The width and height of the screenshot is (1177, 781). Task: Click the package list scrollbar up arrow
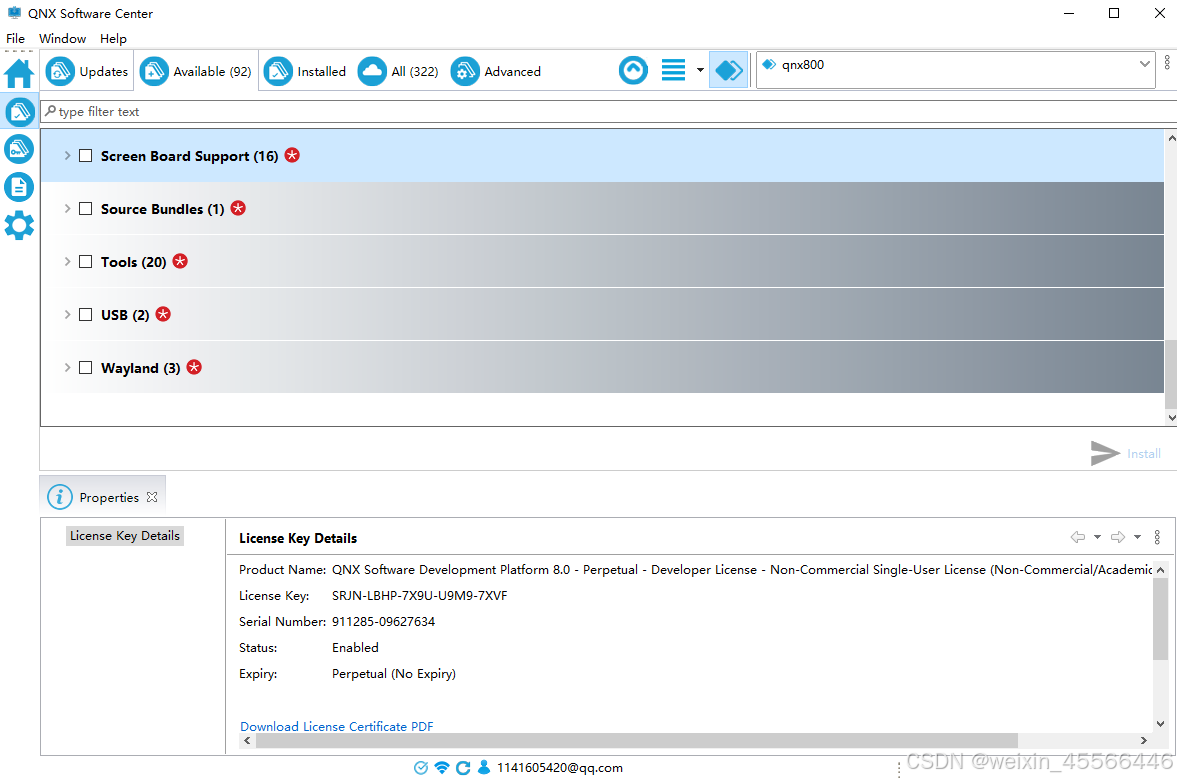pyautogui.click(x=1171, y=138)
